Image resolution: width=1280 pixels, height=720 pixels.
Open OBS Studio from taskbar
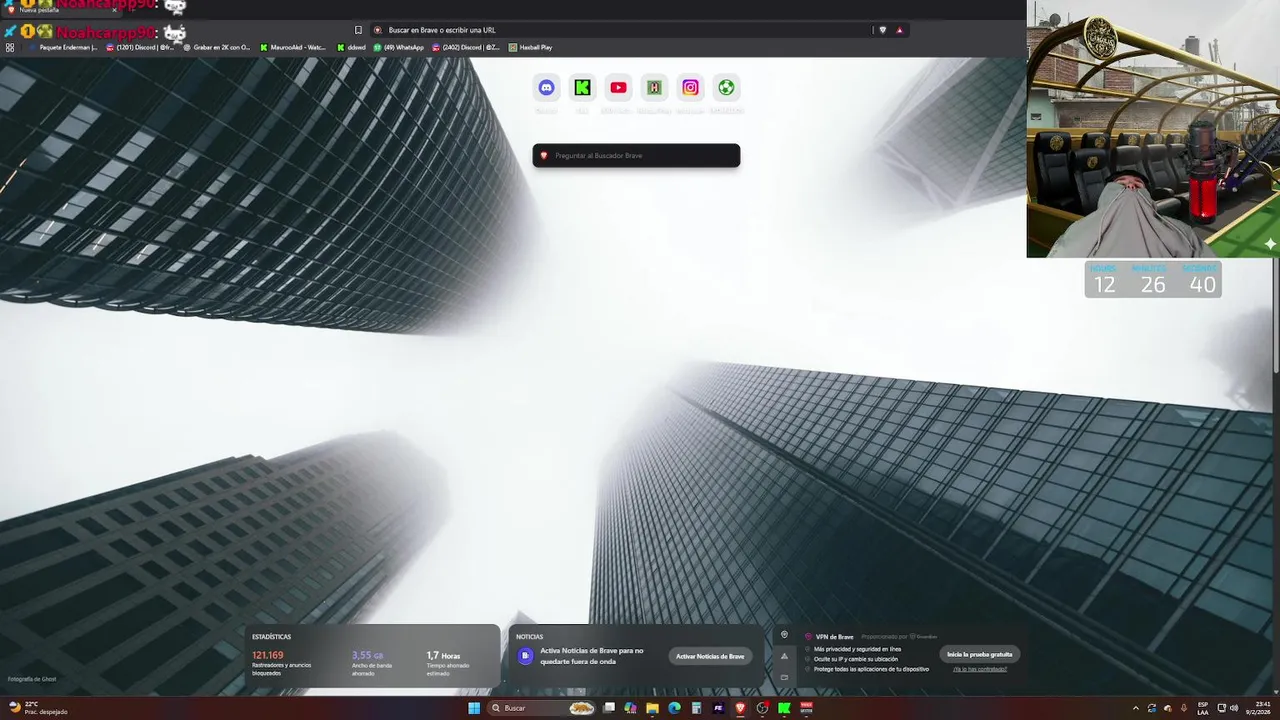point(762,708)
